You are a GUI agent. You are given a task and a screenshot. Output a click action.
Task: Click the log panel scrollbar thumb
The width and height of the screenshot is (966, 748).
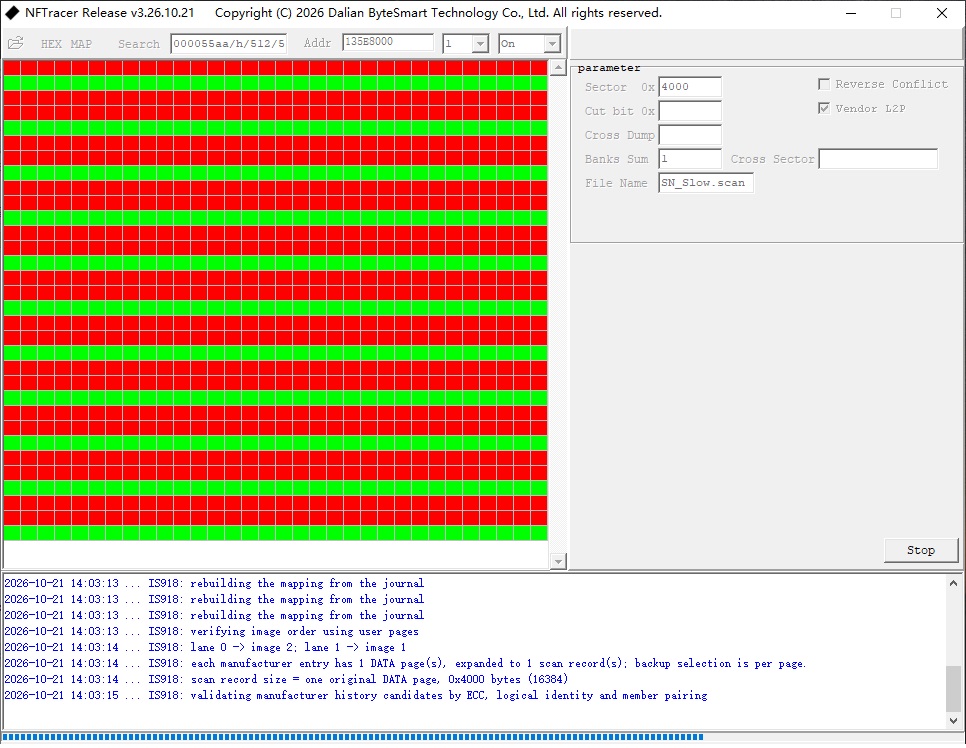[x=953, y=688]
